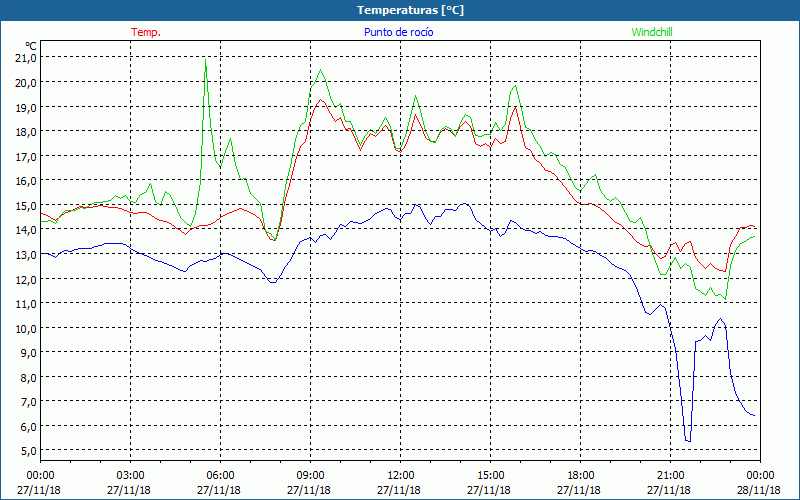800x500 pixels.
Task: Click the 7,0 y-axis value
Action: click(x=28, y=402)
